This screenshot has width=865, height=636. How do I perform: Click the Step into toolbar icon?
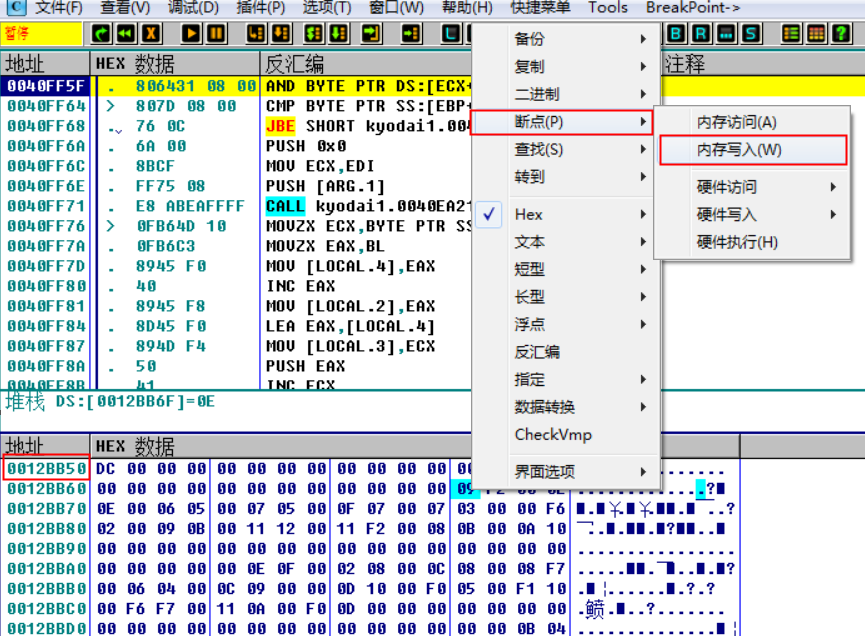pos(257,34)
